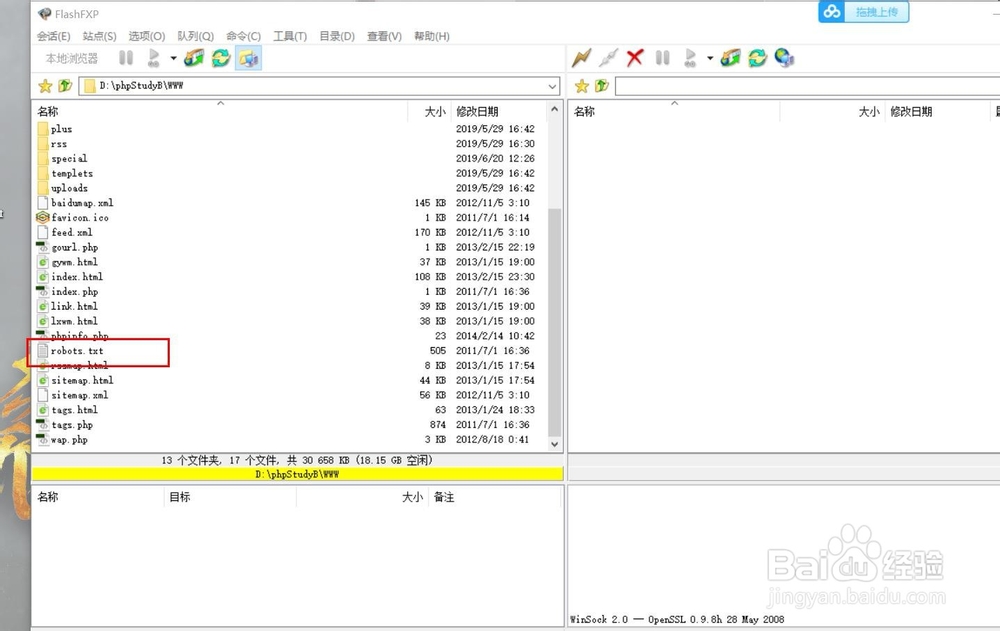Click the local panel view mode icon
This screenshot has width=1000, height=631.
[x=249, y=58]
